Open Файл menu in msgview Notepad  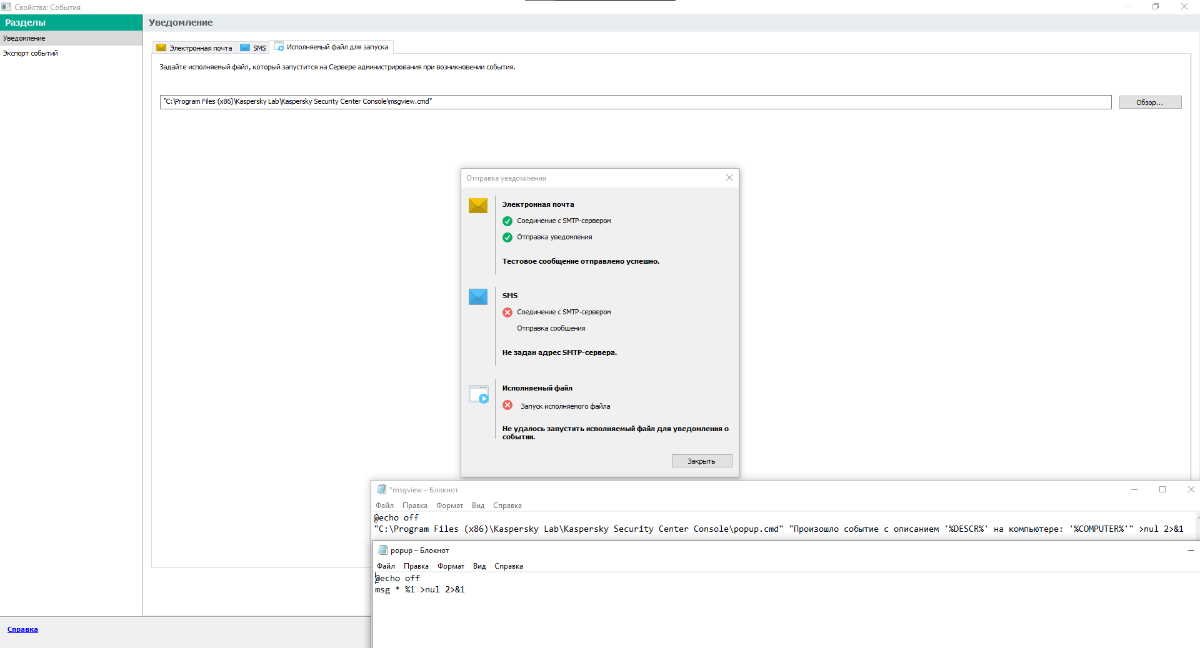point(384,506)
